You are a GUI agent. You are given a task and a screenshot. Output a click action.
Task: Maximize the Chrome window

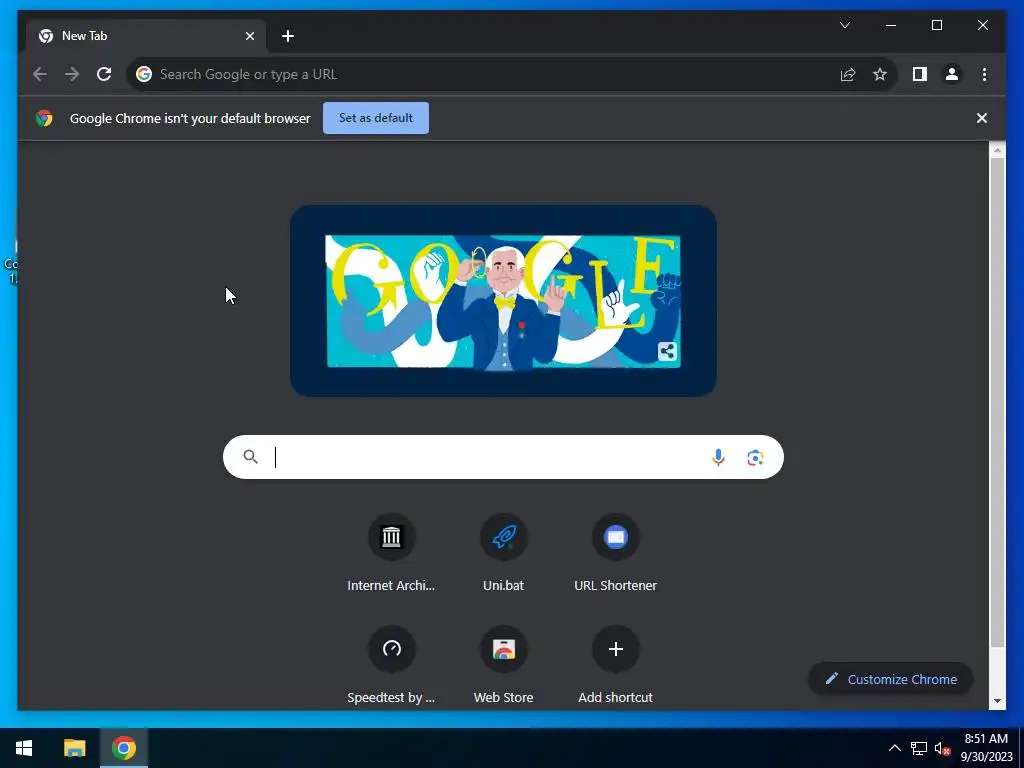(936, 25)
